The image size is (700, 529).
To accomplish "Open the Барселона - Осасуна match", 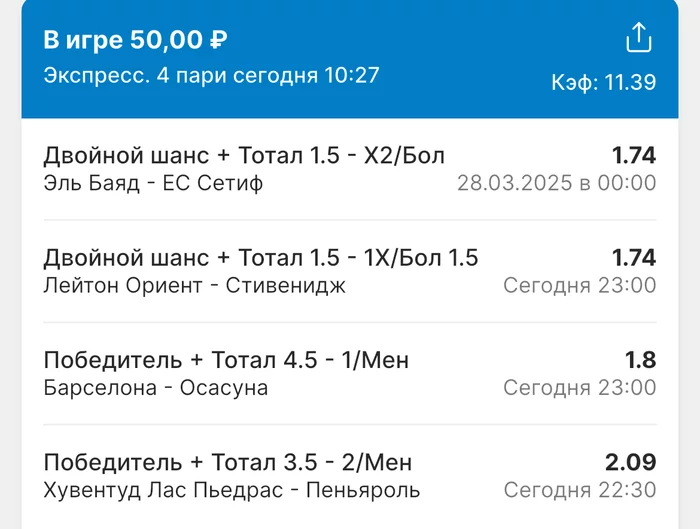I will pyautogui.click(x=156, y=388).
